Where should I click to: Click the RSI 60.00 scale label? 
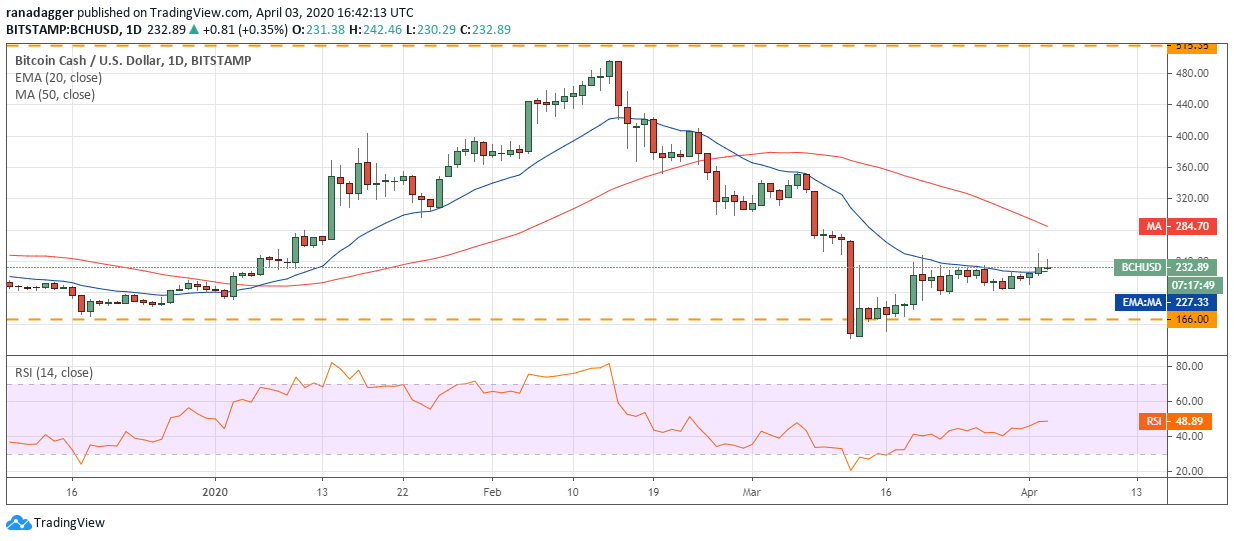click(x=1190, y=402)
